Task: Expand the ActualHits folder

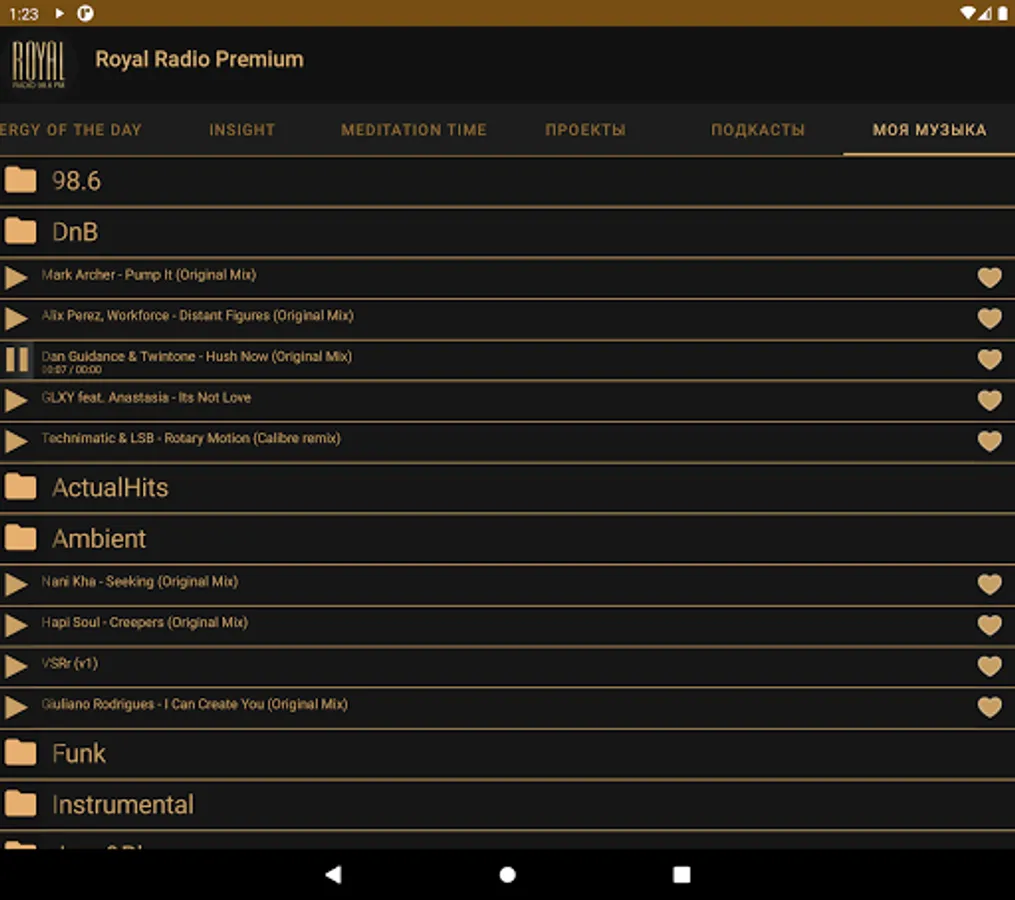Action: click(508, 488)
